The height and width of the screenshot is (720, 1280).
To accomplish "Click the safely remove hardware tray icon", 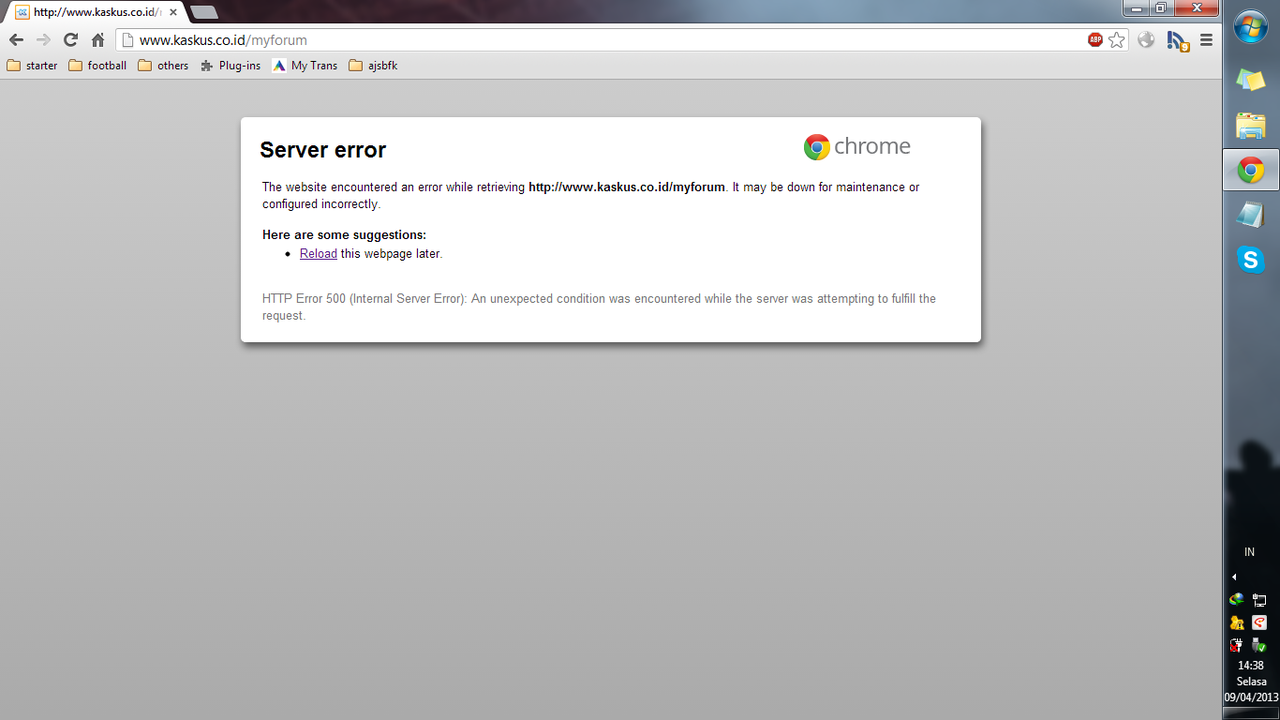I will (x=1260, y=645).
